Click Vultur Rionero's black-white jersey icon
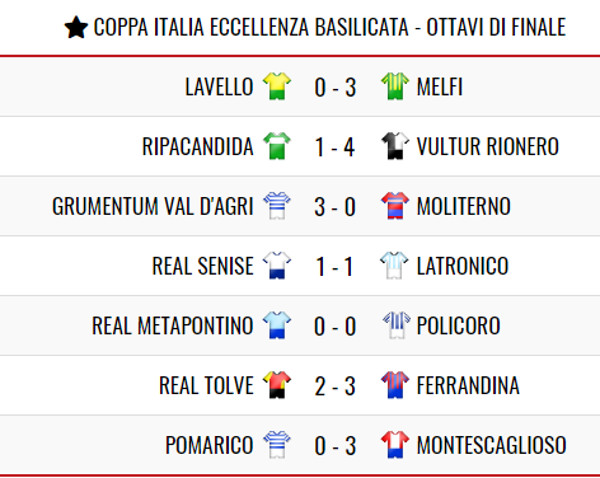 [x=395, y=146]
